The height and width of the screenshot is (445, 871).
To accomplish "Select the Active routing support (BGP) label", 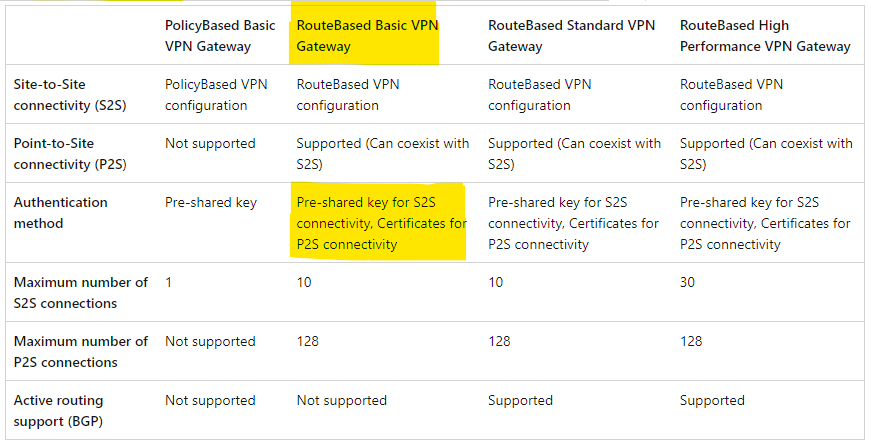I will (x=58, y=411).
